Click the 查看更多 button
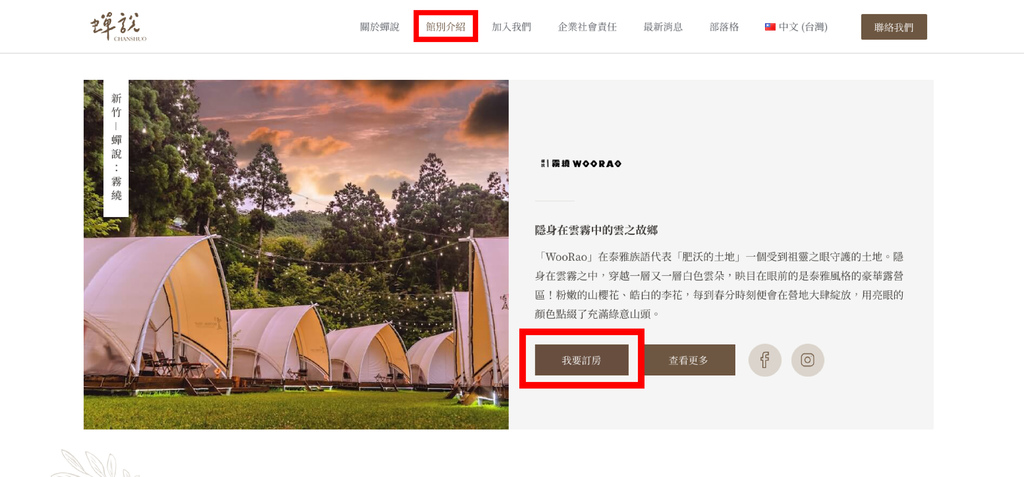Screen dimensions: 1024x477 tap(688, 360)
